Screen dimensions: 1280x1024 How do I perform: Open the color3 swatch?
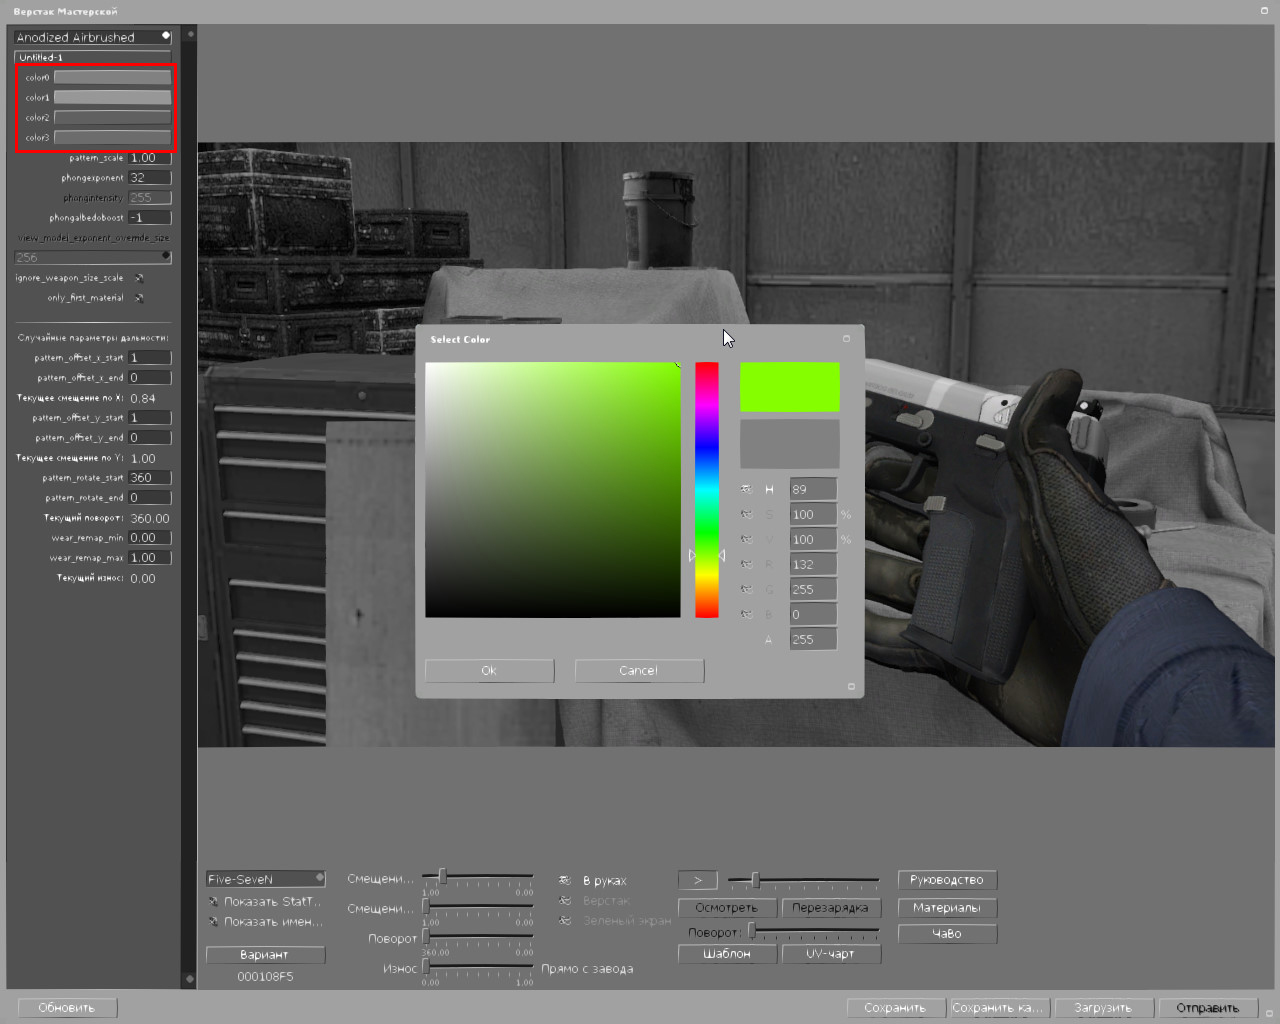tap(112, 137)
